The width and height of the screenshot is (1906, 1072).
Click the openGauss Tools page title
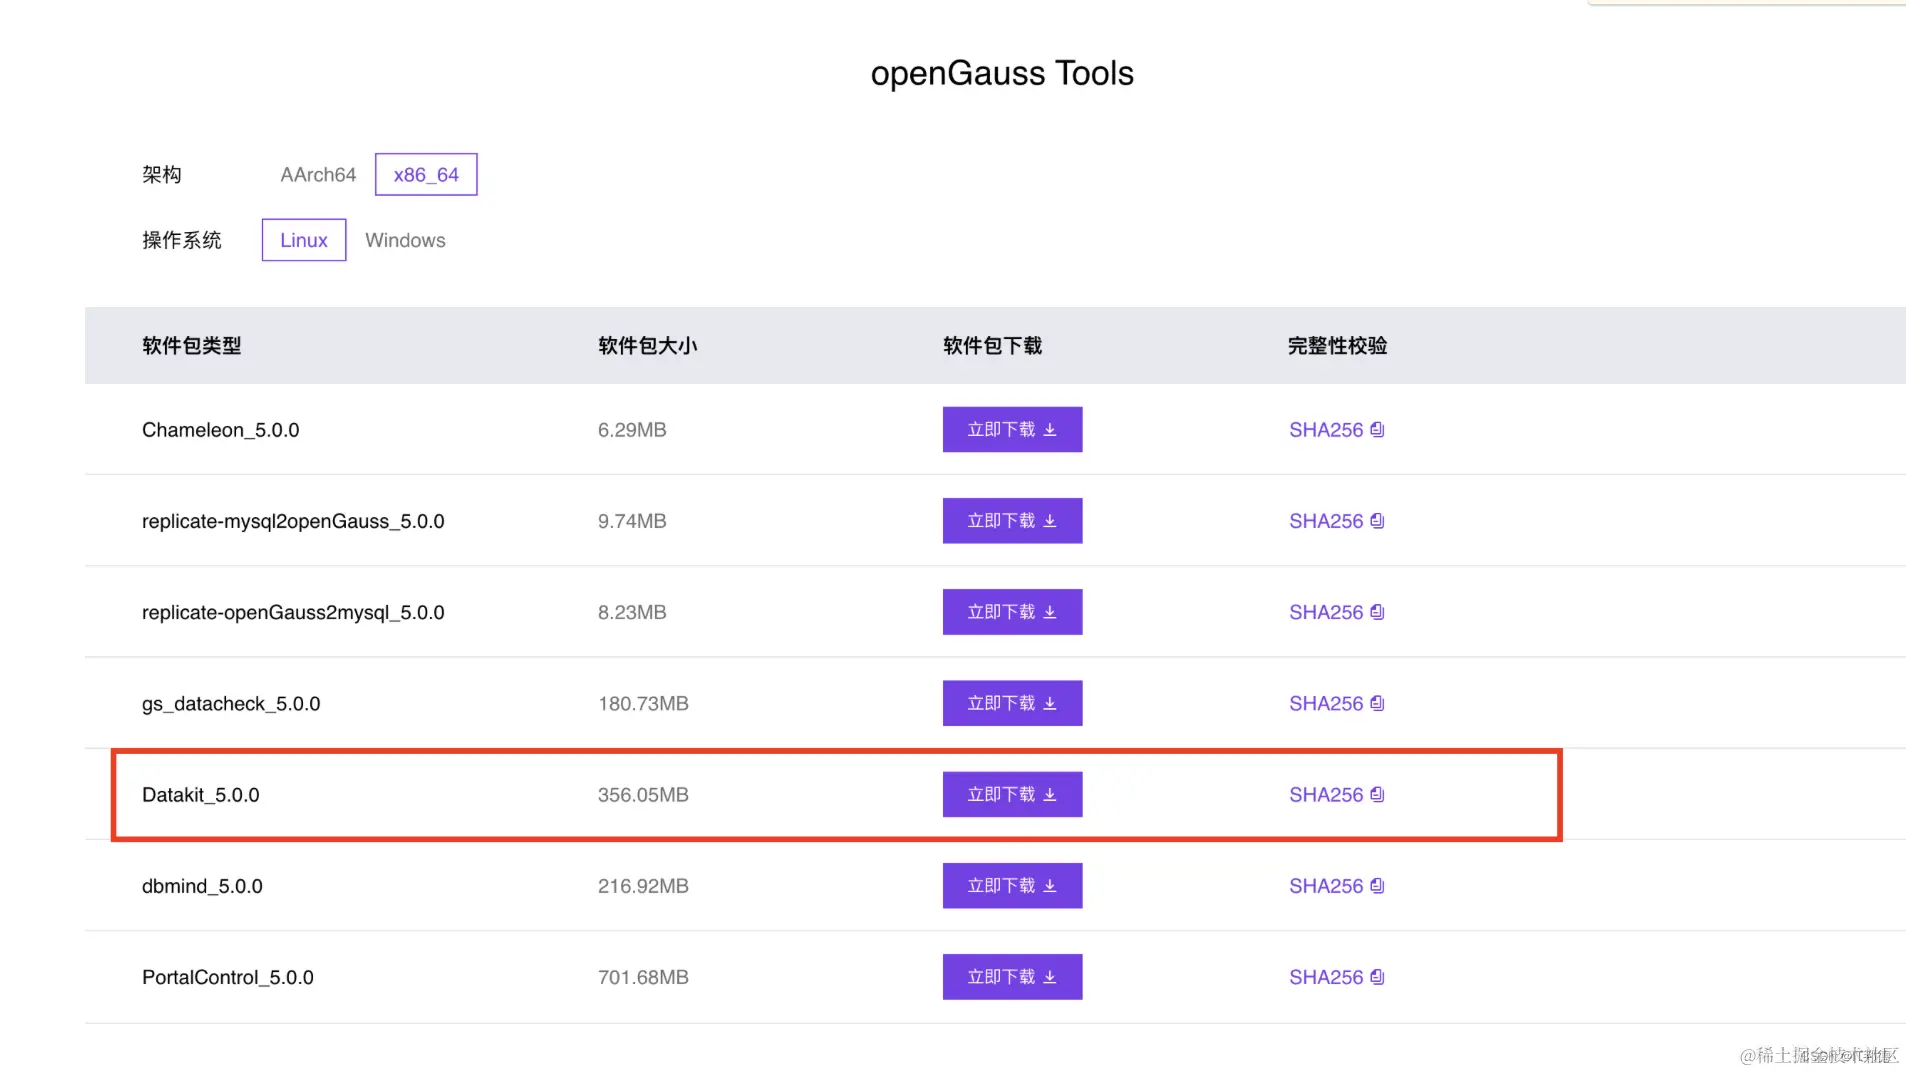tap(1002, 73)
